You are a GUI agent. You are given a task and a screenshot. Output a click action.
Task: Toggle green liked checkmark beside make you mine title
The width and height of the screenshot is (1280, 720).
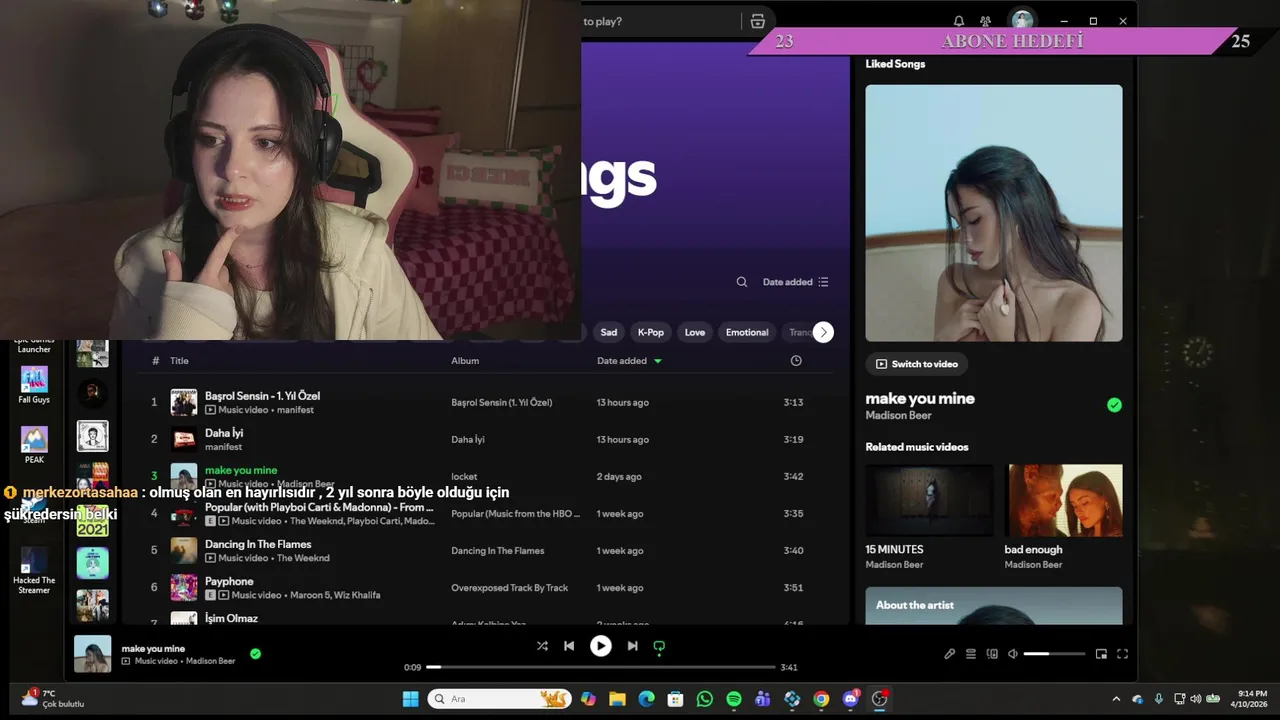(x=1114, y=405)
